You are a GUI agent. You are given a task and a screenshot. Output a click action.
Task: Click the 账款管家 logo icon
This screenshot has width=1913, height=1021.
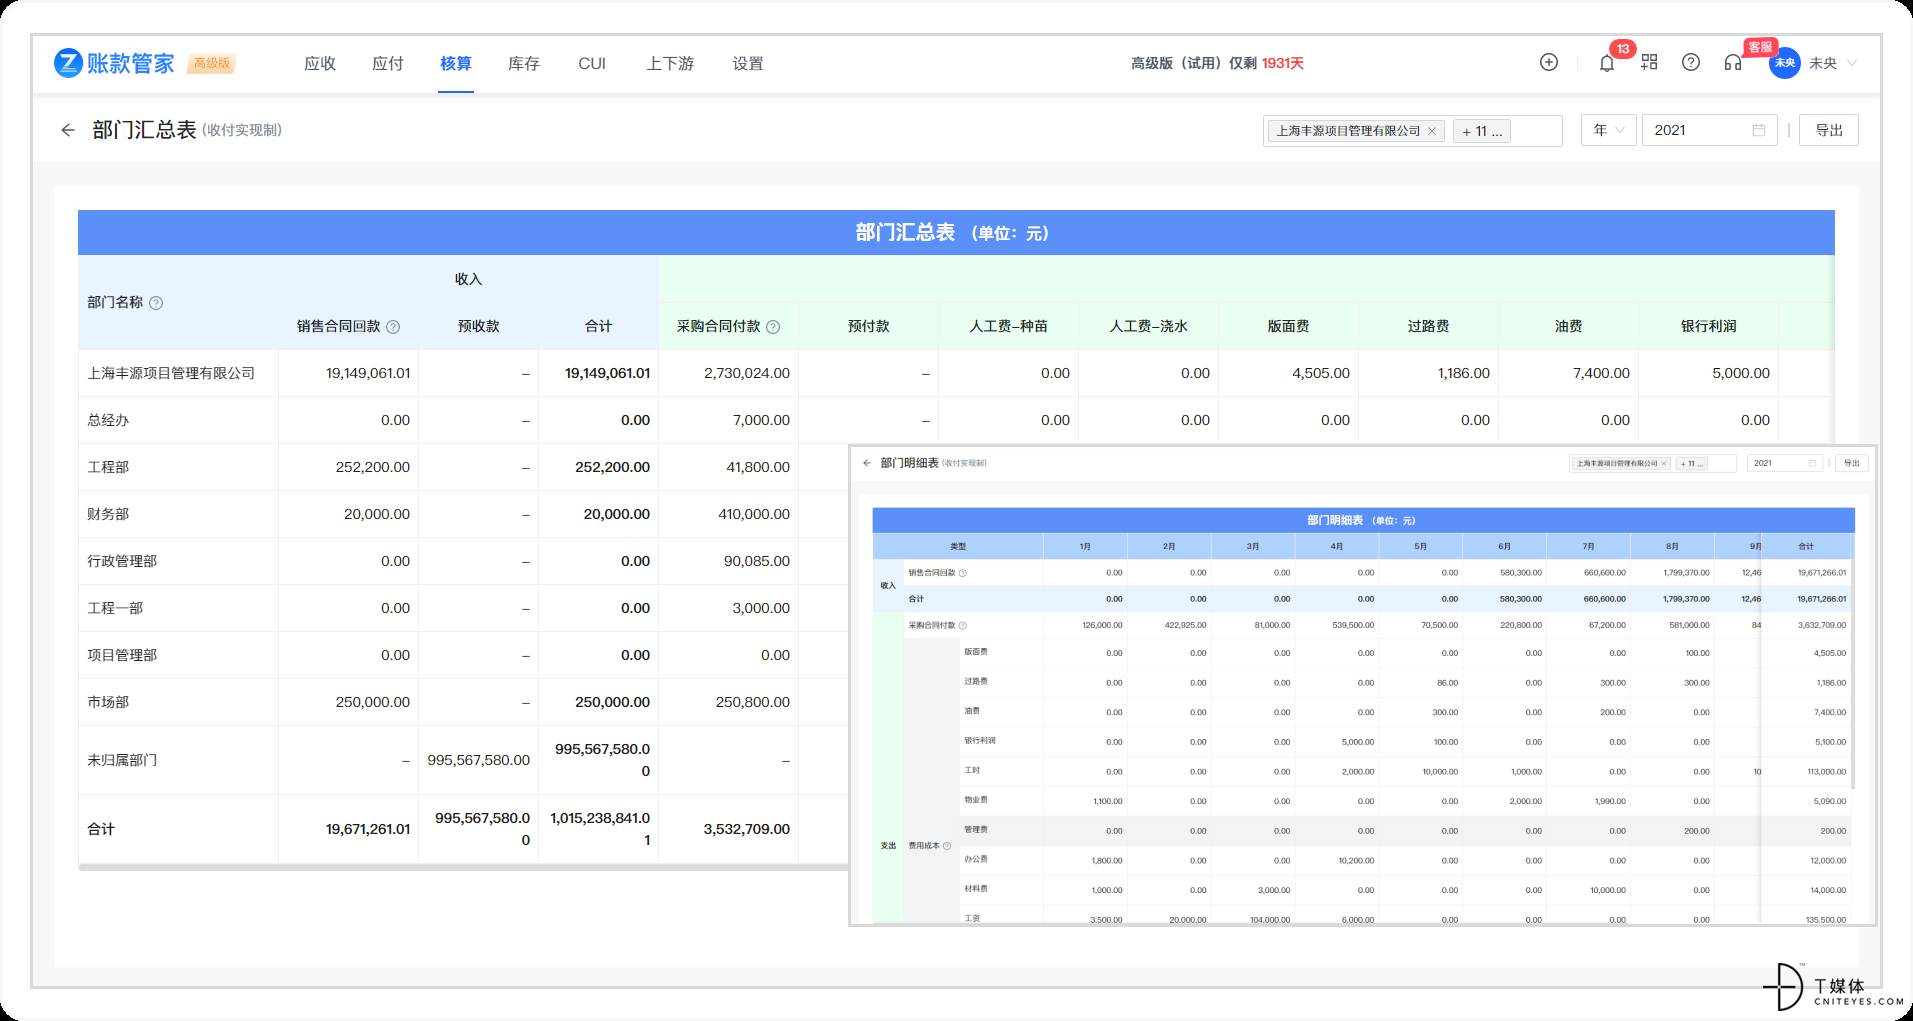coord(68,63)
